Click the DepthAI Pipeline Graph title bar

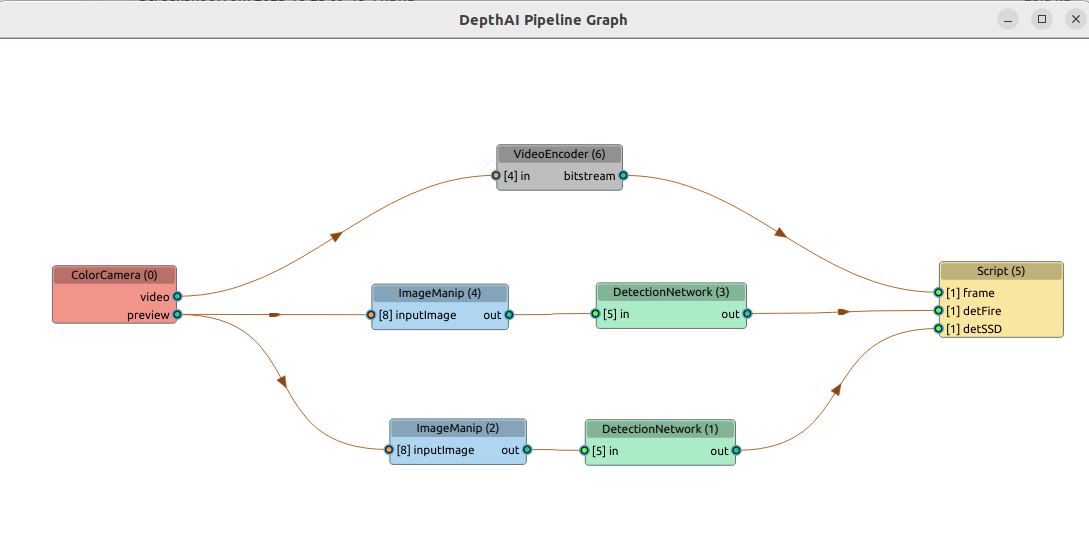tap(543, 20)
